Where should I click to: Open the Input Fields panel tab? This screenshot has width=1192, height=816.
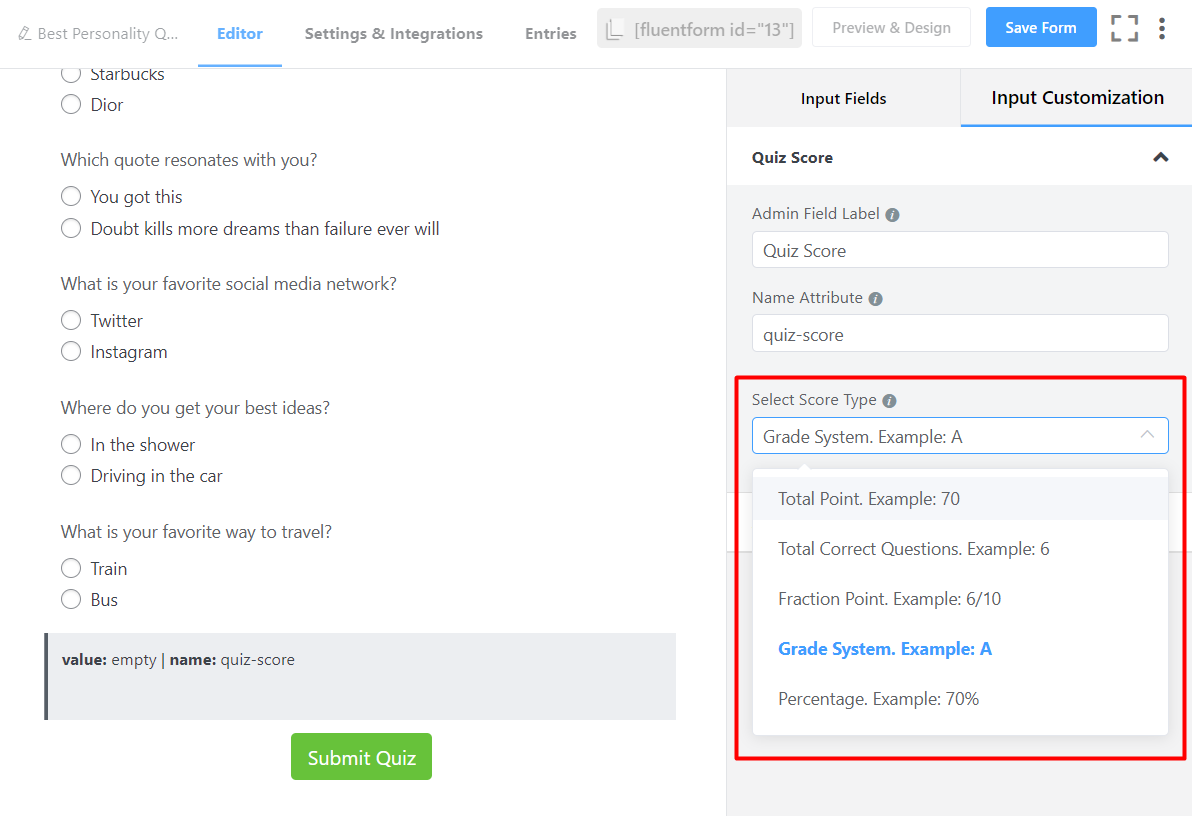coord(843,98)
